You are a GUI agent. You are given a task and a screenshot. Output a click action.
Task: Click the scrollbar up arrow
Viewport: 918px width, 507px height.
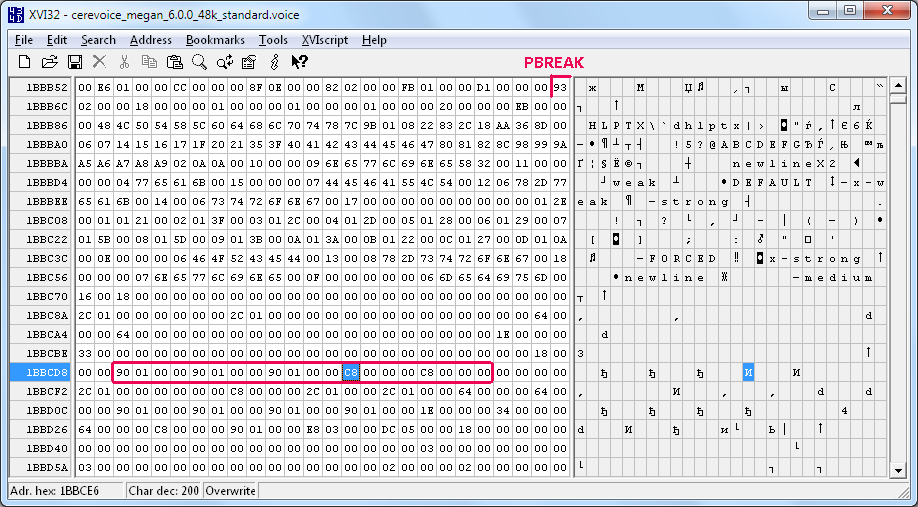click(x=898, y=86)
